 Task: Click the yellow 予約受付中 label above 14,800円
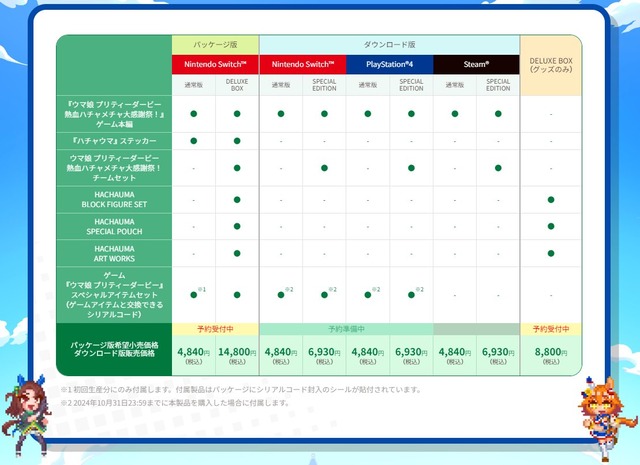(215, 329)
